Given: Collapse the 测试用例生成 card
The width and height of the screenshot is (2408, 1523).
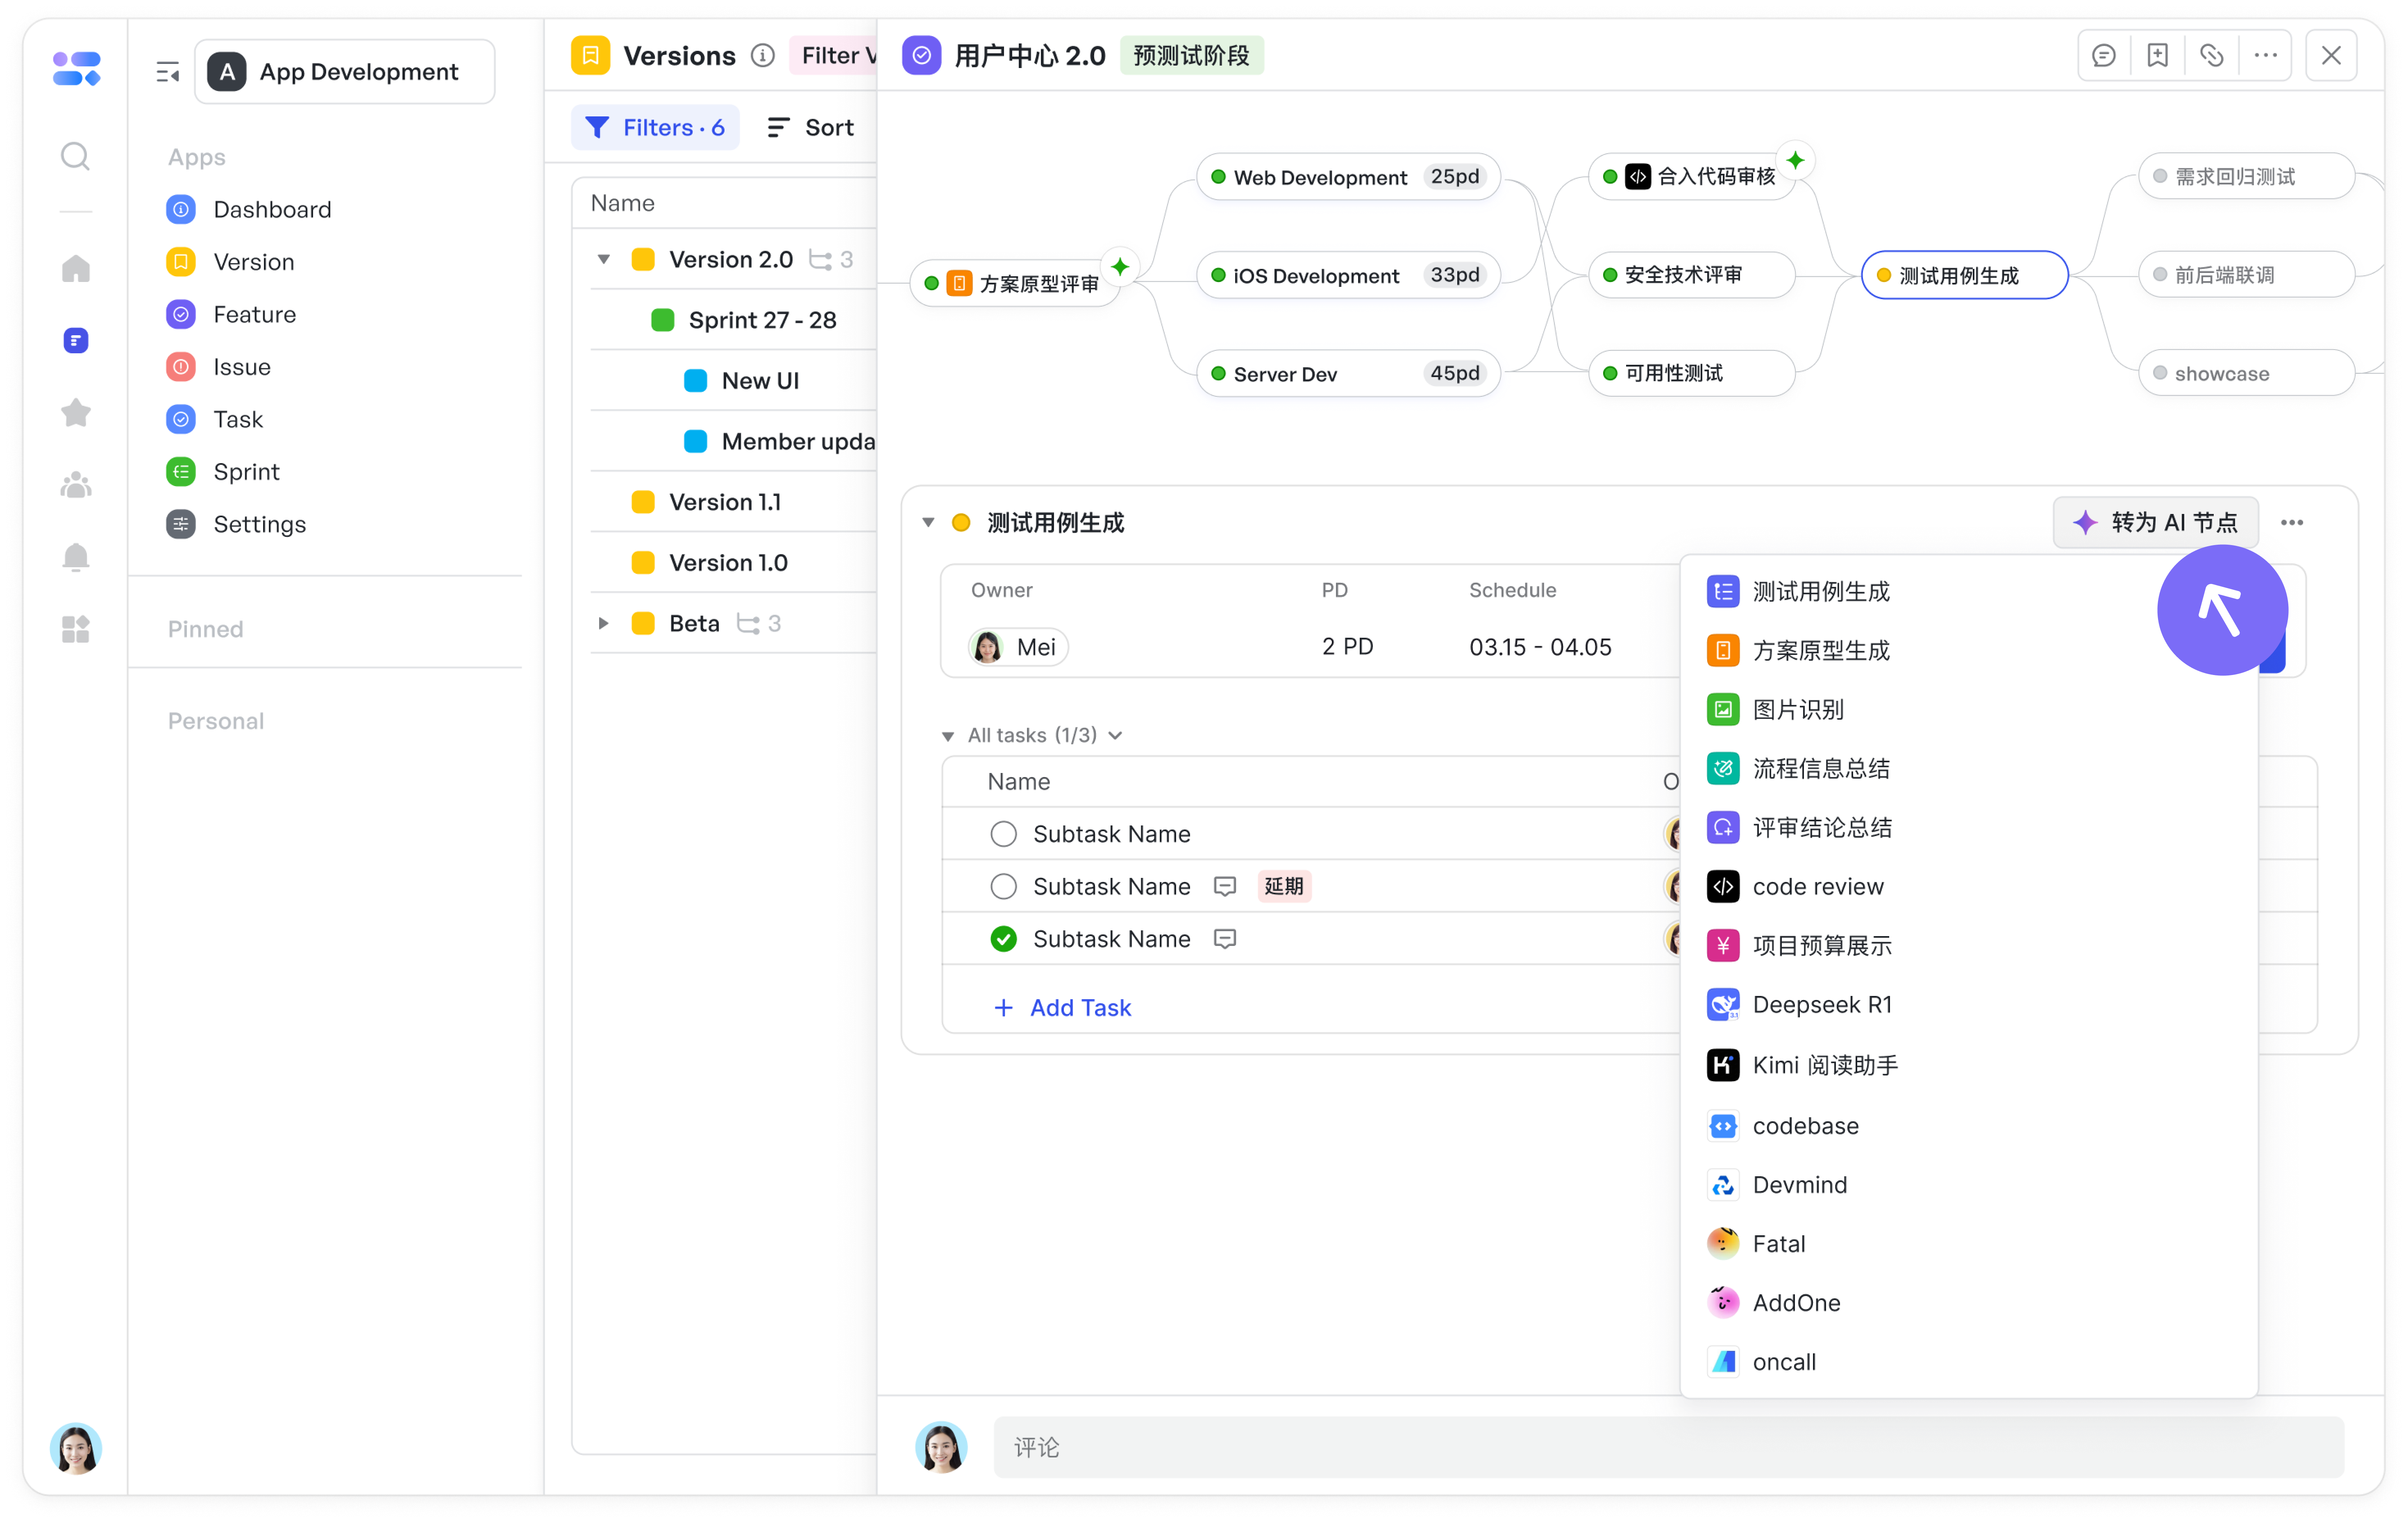Looking at the screenshot, I should pos(928,522).
